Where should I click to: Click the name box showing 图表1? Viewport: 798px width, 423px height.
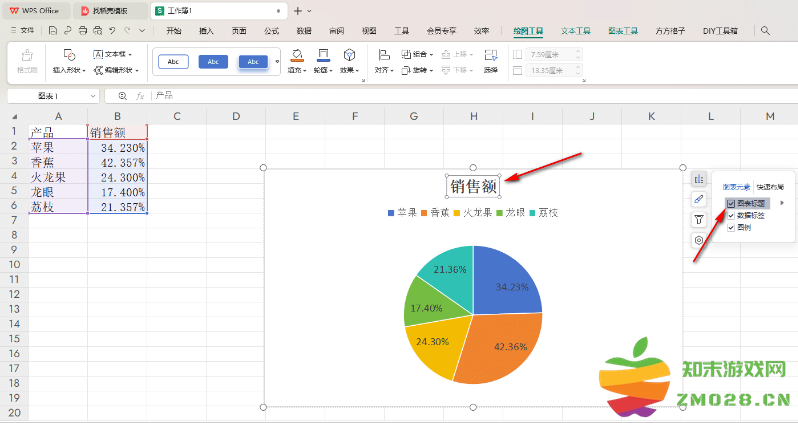tap(50, 96)
